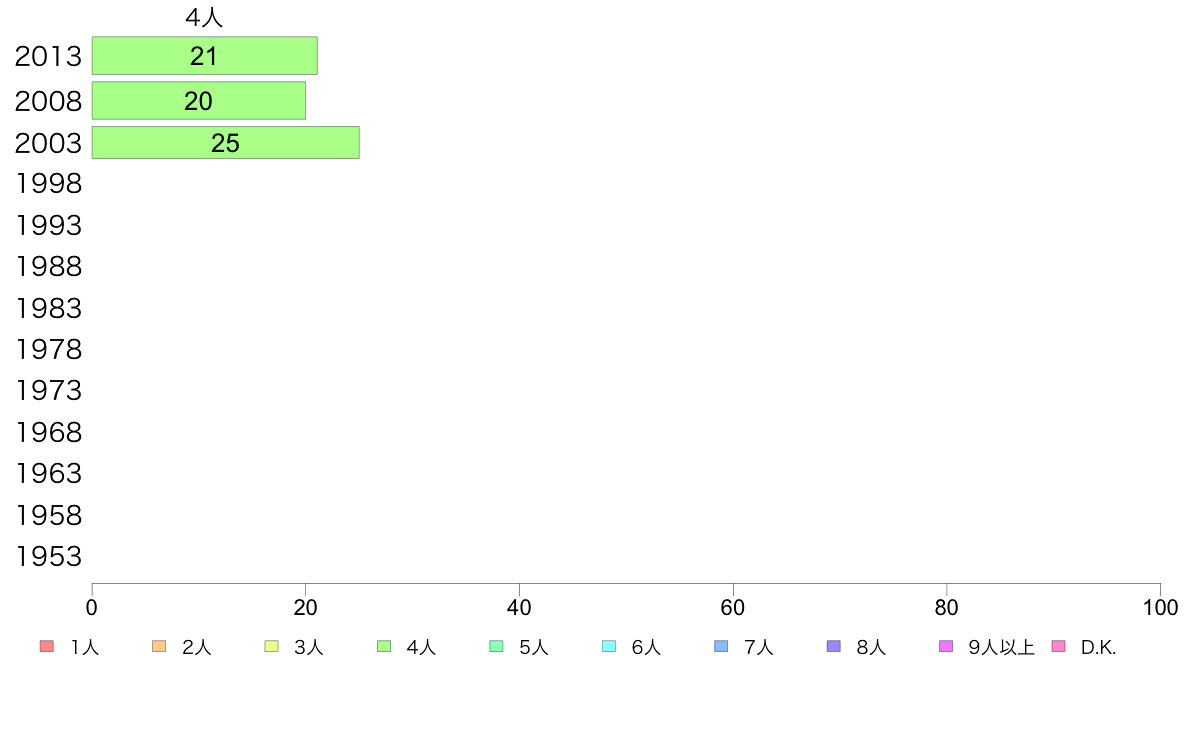Click the 1953 year label
The image size is (1188, 736).
[48, 556]
